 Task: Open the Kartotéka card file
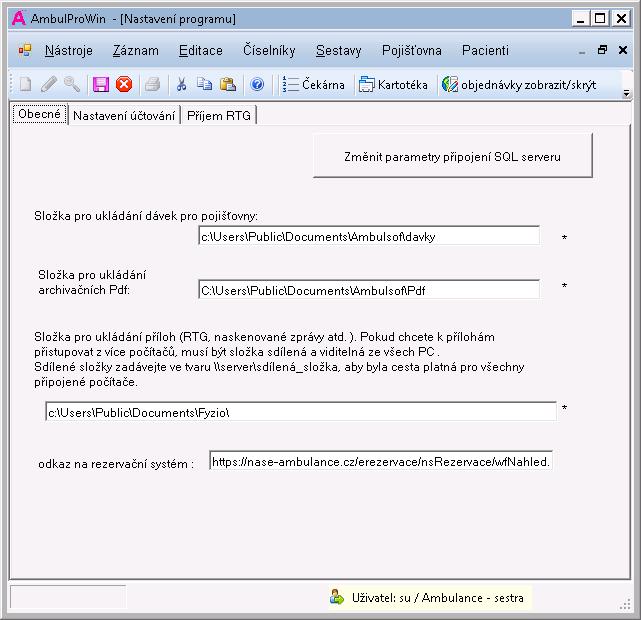pyautogui.click(x=393, y=85)
